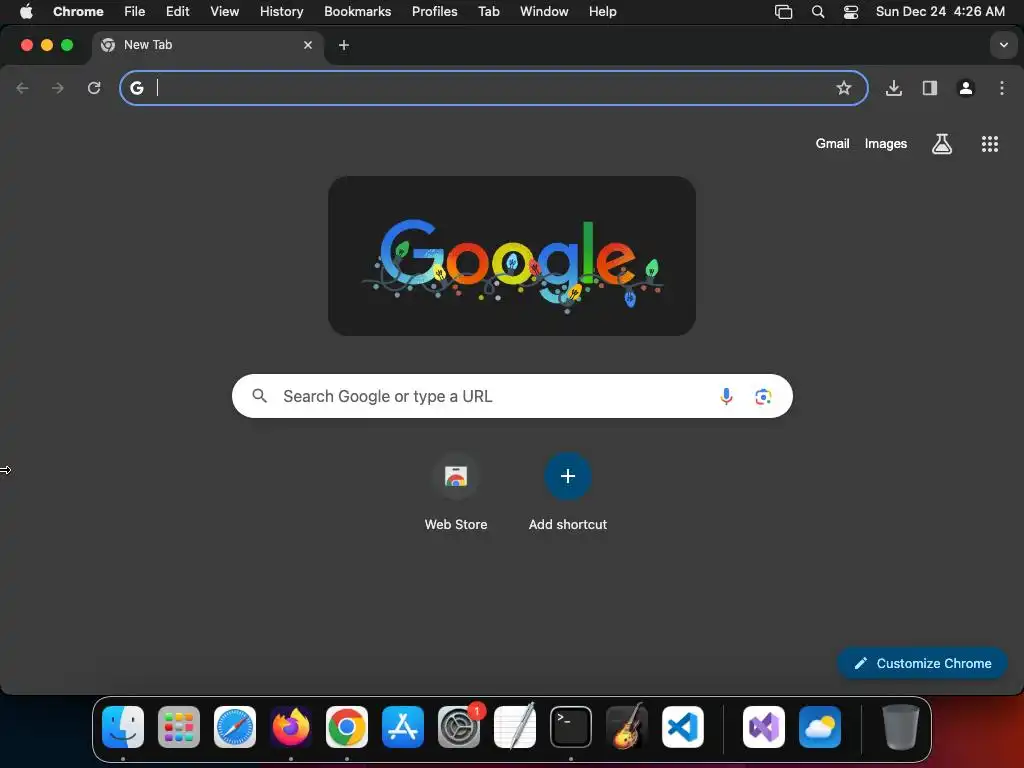The image size is (1024, 768).
Task: Click the Customize Chrome button
Action: 922,664
